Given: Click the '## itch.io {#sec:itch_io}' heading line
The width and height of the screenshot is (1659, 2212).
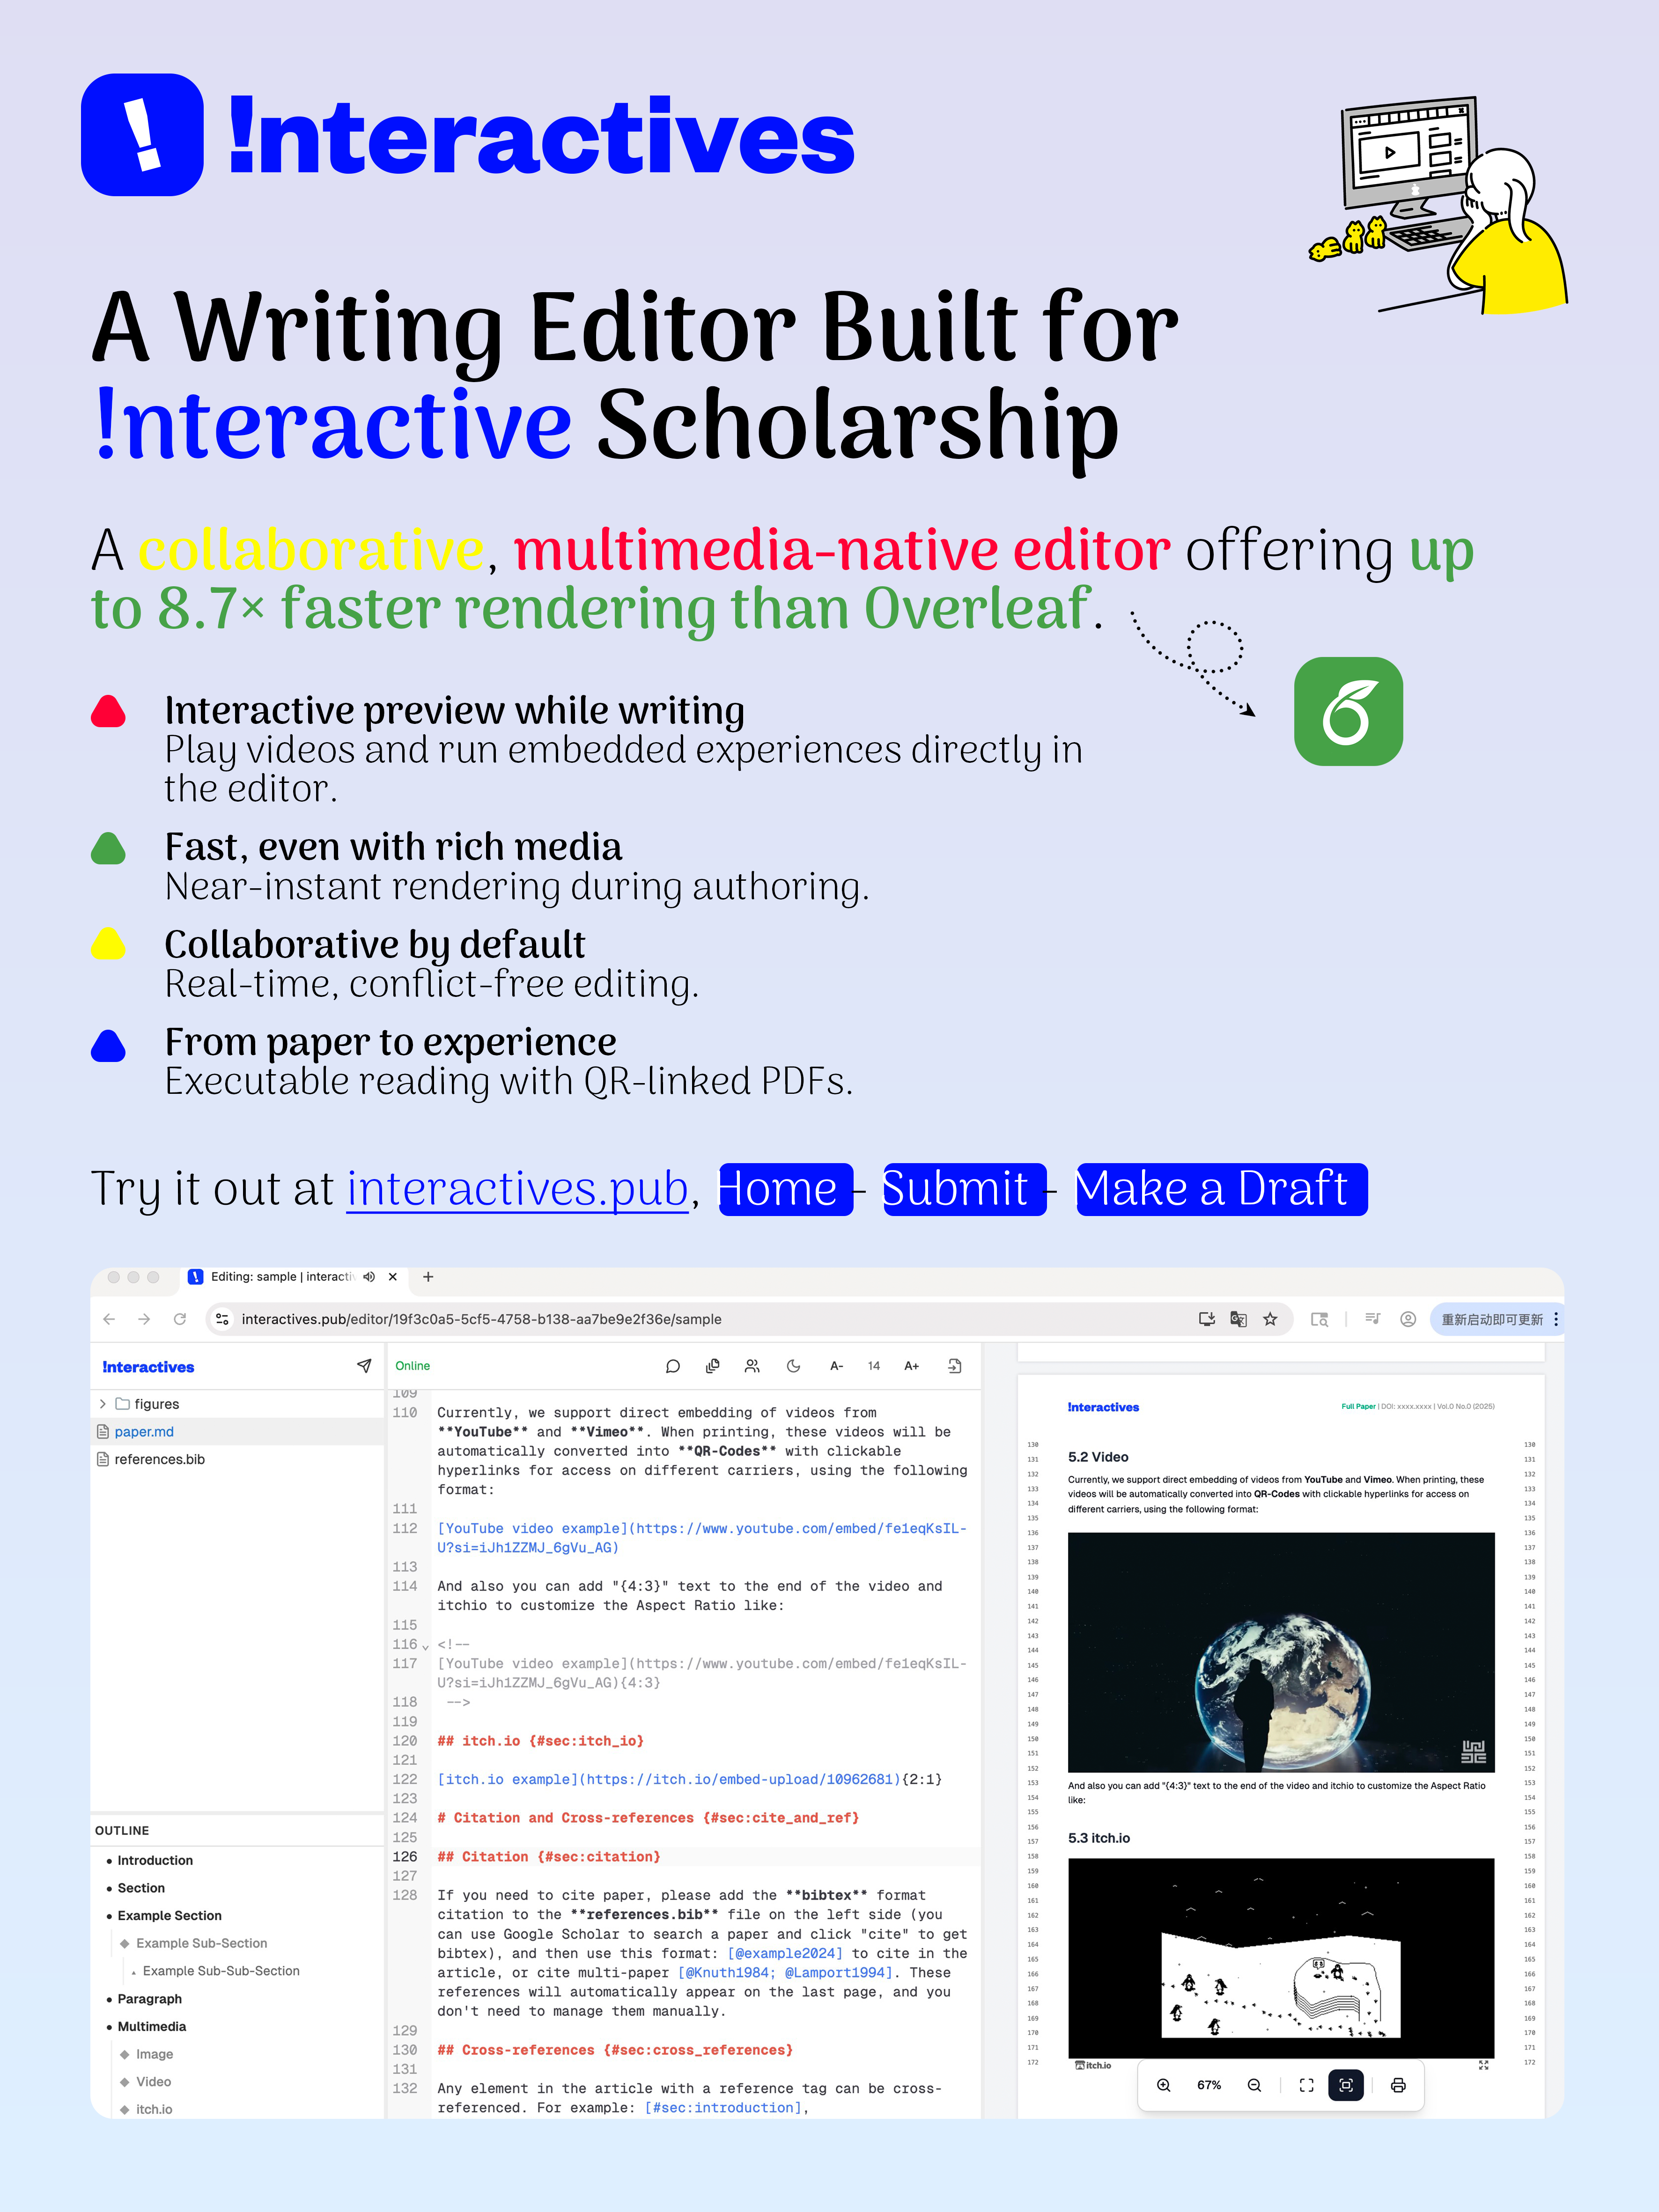Looking at the screenshot, I should (x=541, y=1741).
